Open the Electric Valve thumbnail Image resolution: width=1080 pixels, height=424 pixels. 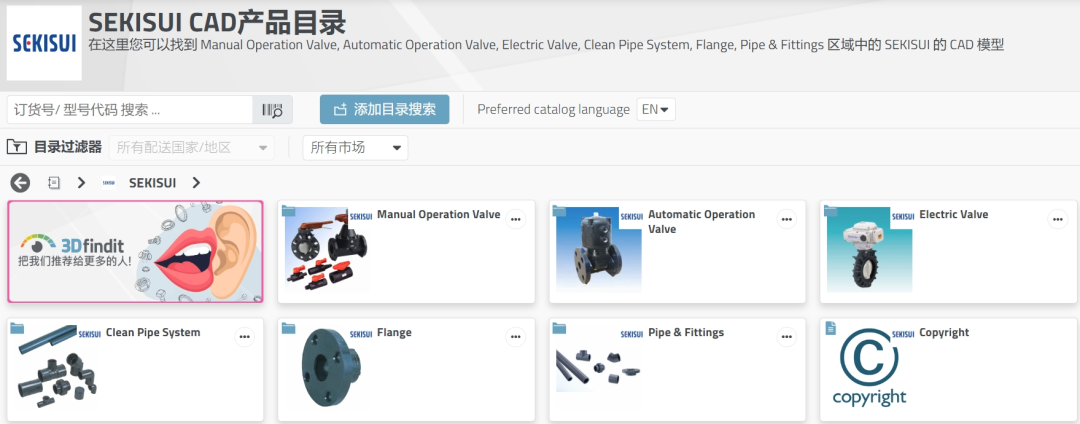(870, 250)
